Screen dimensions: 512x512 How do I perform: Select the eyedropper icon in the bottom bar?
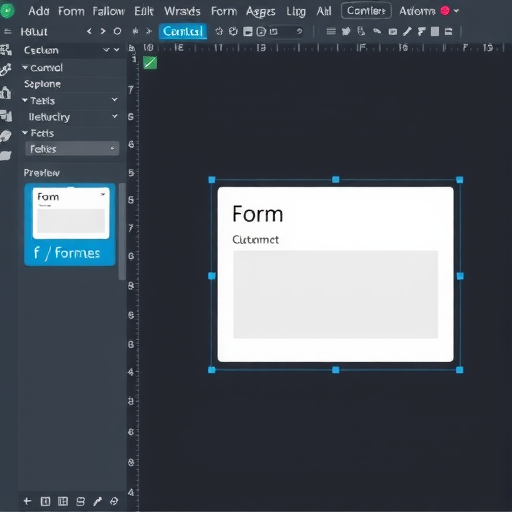click(x=98, y=501)
